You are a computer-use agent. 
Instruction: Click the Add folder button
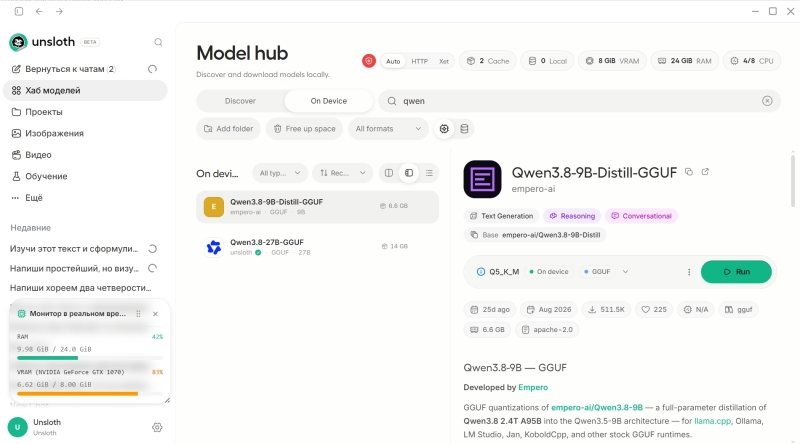click(228, 129)
